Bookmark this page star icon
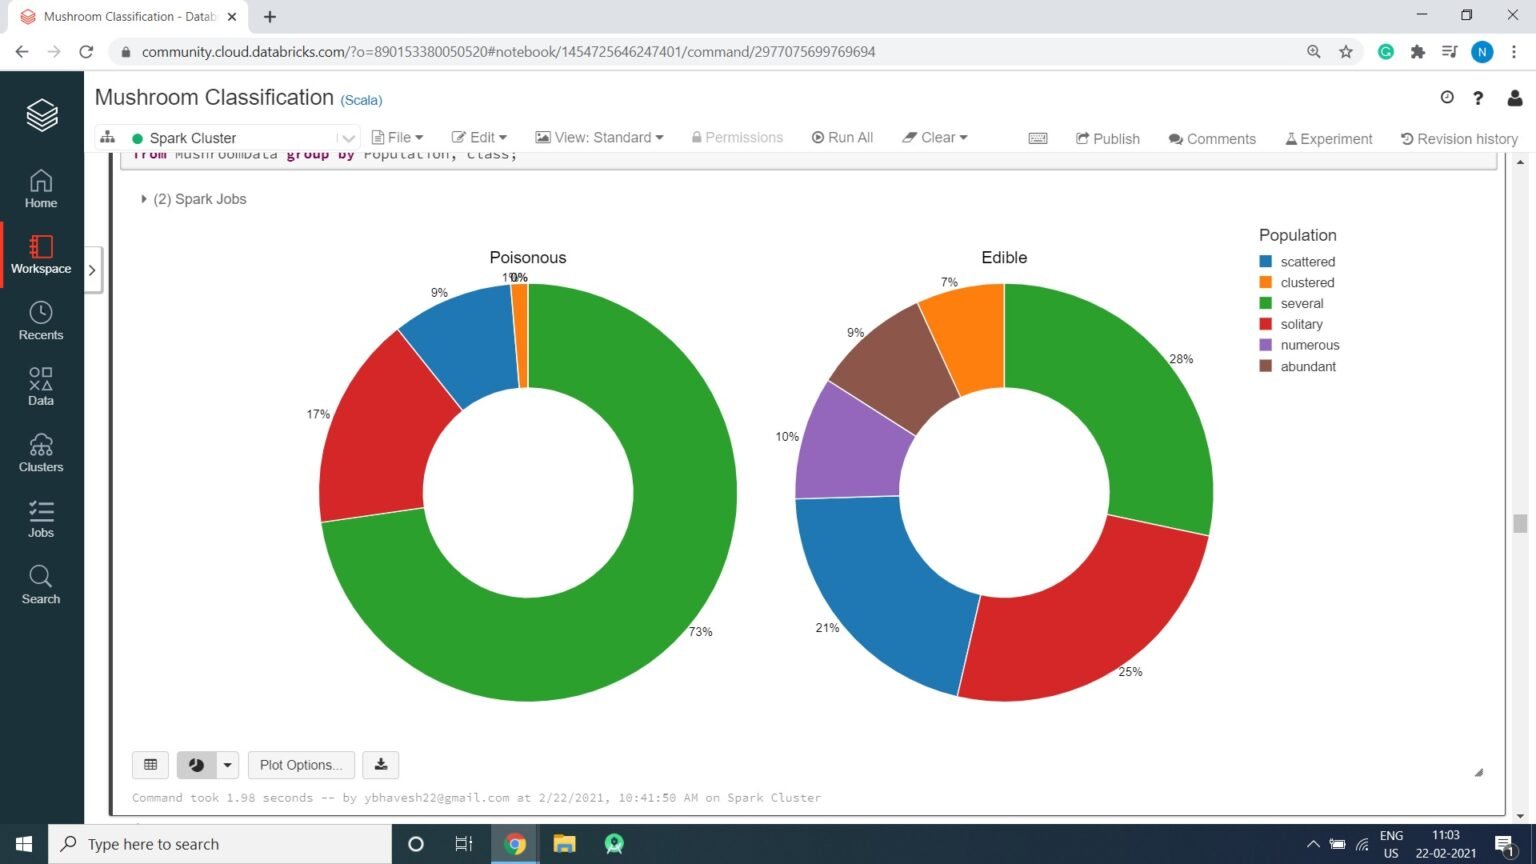1536x864 pixels. click(x=1346, y=52)
